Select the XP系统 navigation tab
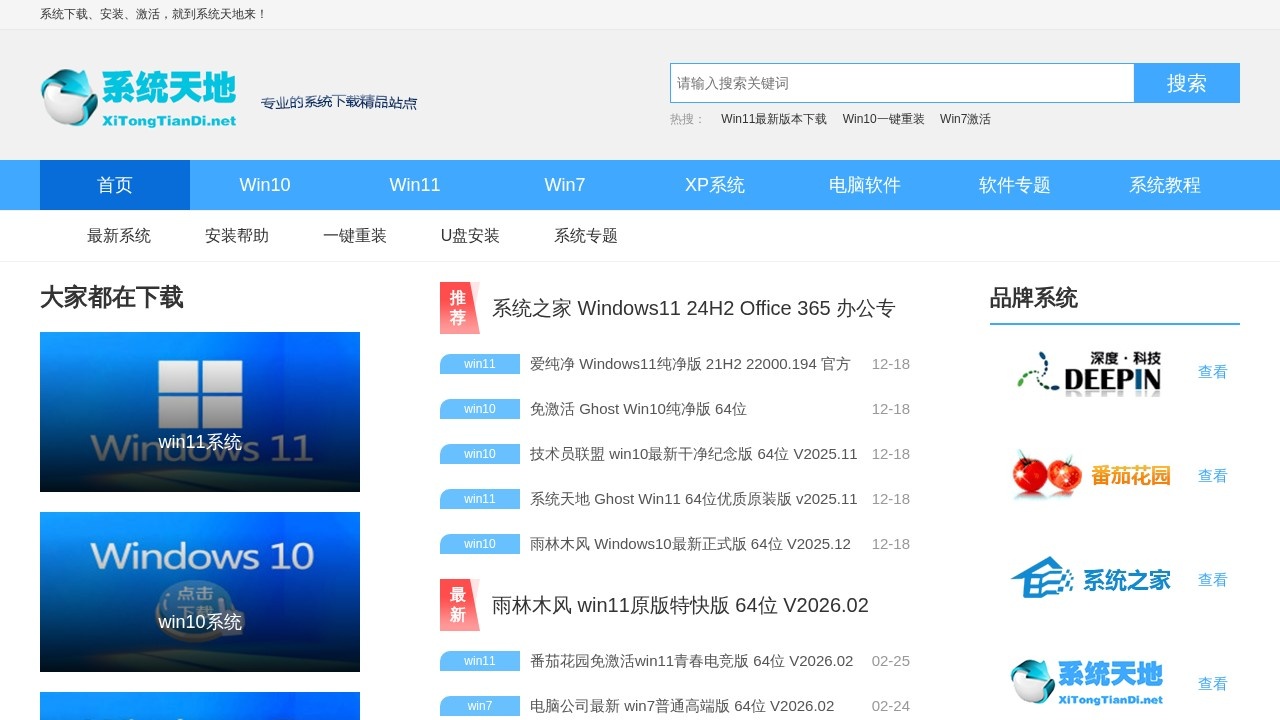1280x720 pixels. [x=715, y=185]
